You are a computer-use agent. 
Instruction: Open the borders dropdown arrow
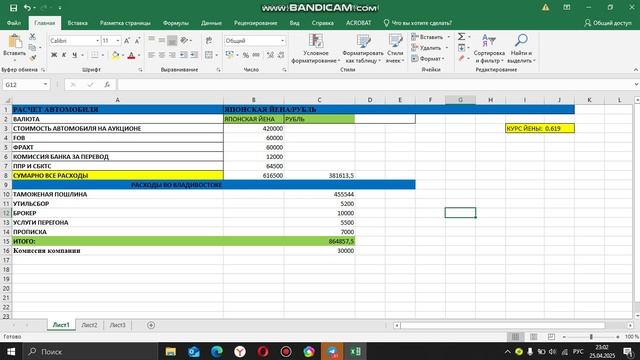102,55
